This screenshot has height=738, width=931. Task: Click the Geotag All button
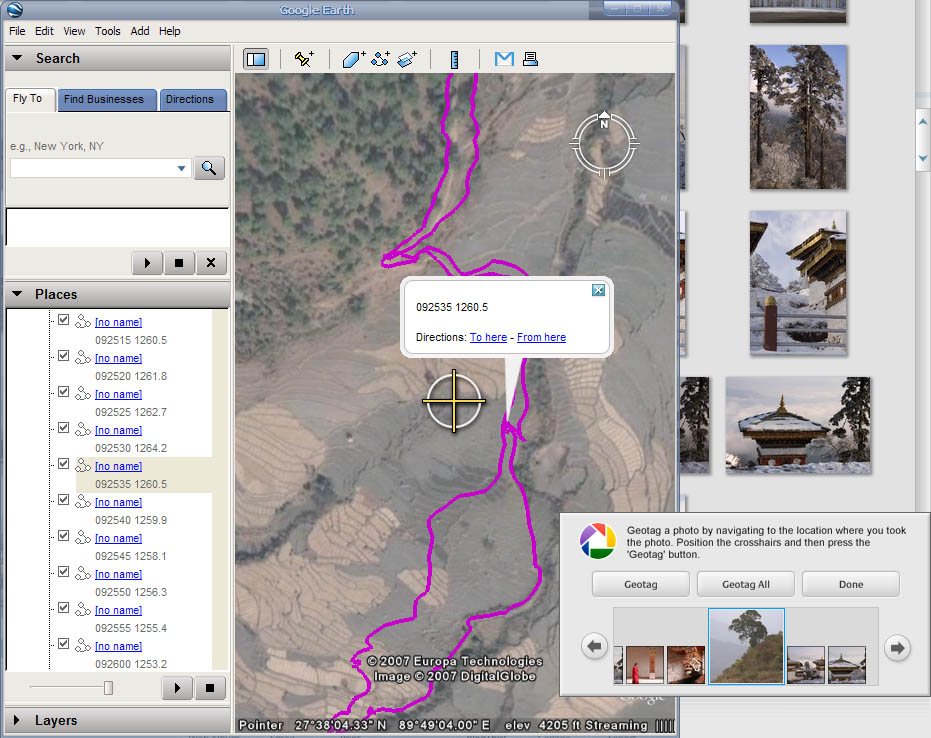(x=746, y=584)
